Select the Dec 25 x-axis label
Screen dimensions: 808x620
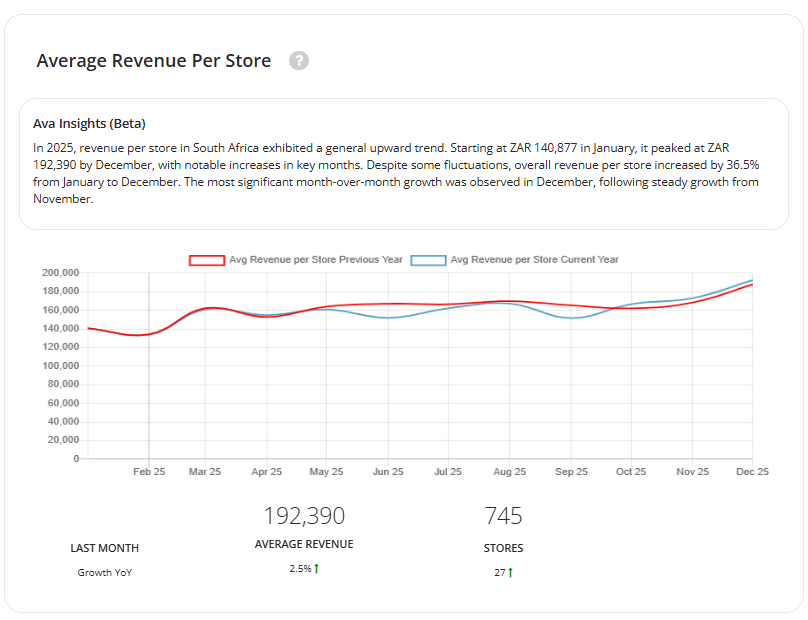pyautogui.click(x=752, y=472)
